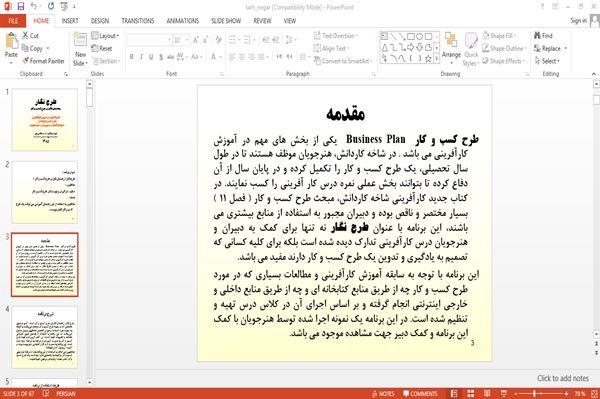Click NOTES button in status bar
Image resolution: width=600 pixels, height=399 pixels.
(x=383, y=394)
